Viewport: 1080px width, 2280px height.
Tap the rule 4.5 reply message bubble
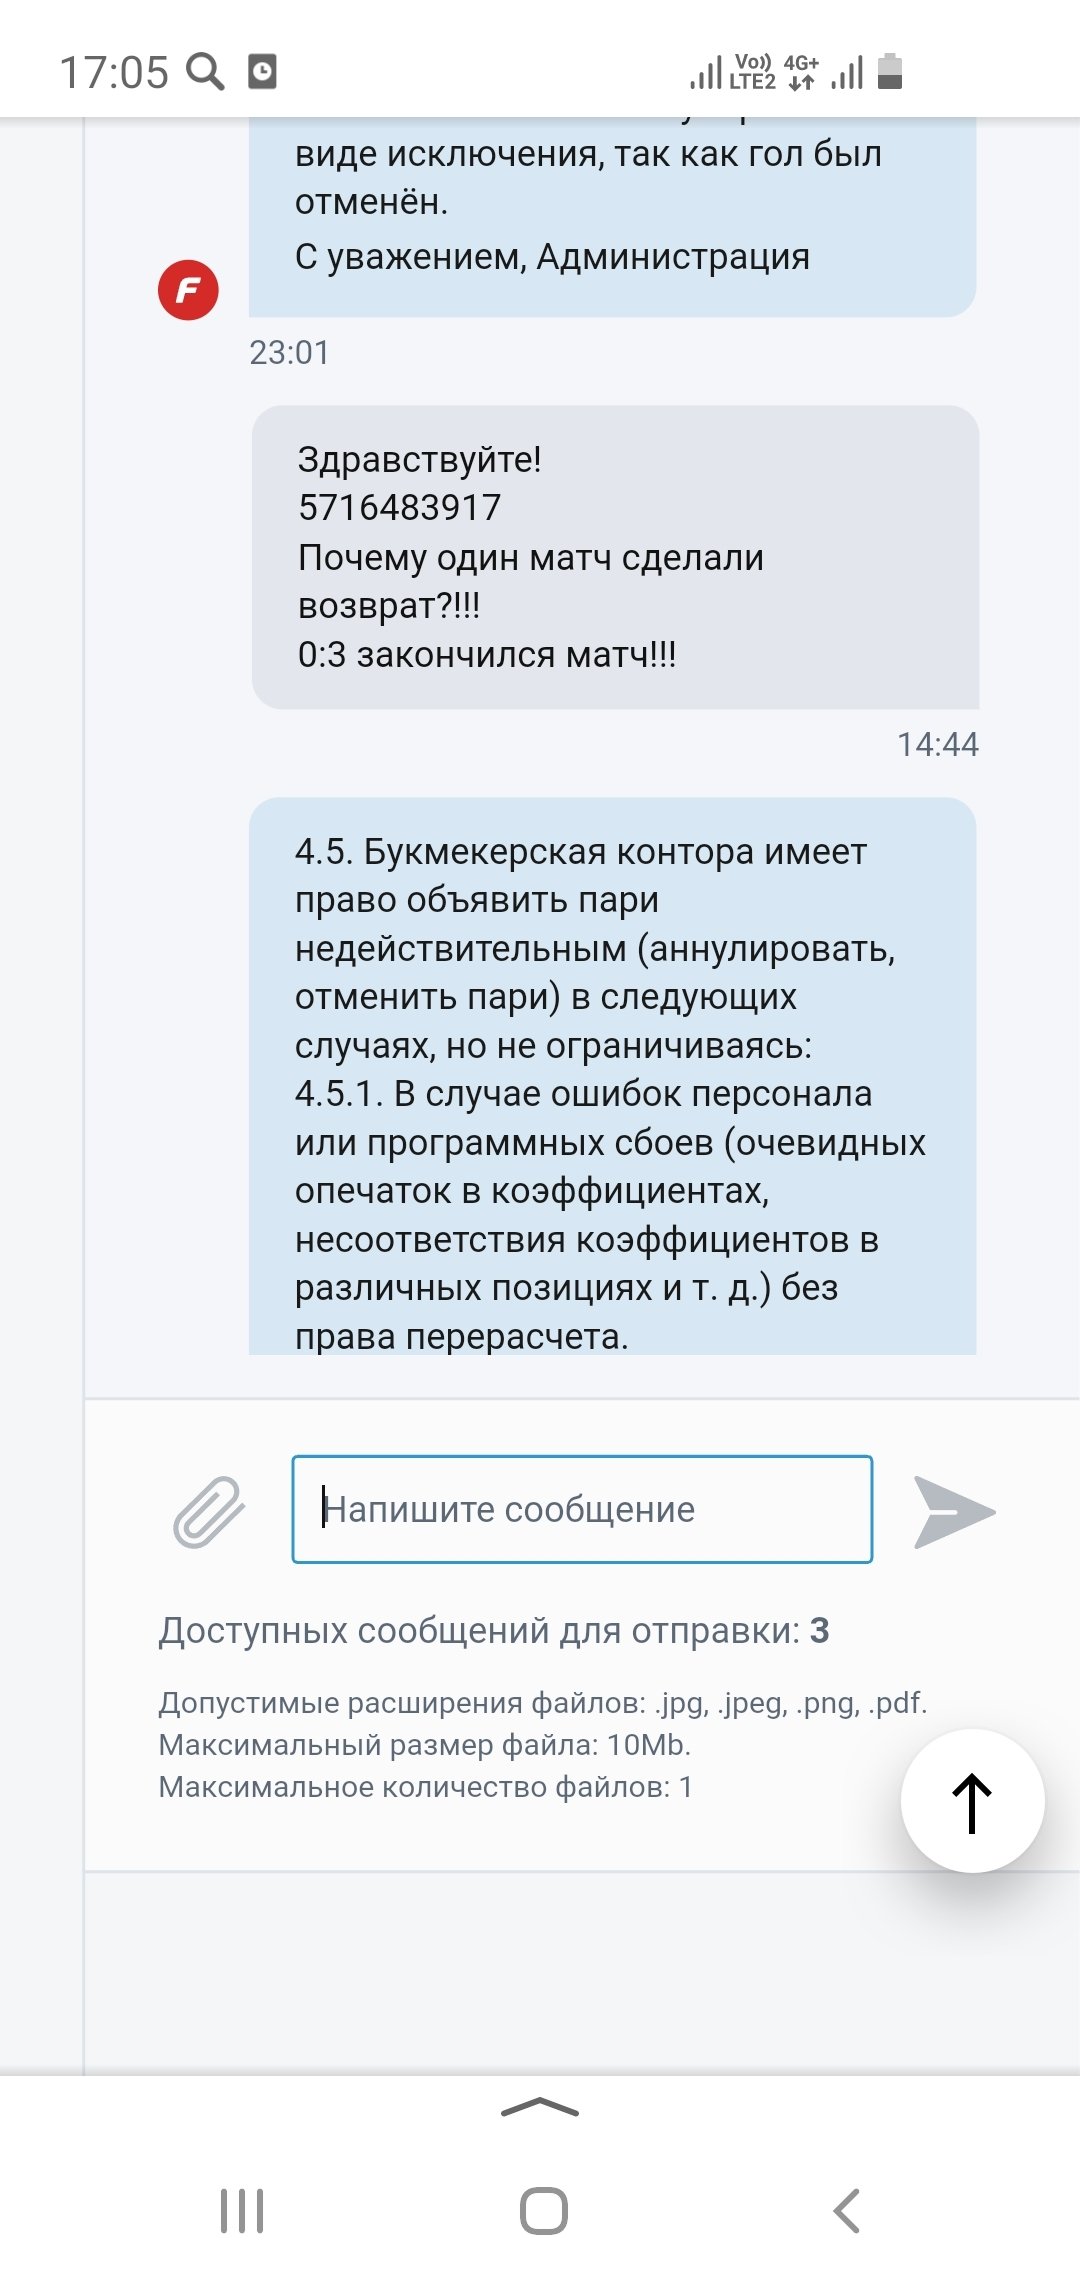point(612,1076)
